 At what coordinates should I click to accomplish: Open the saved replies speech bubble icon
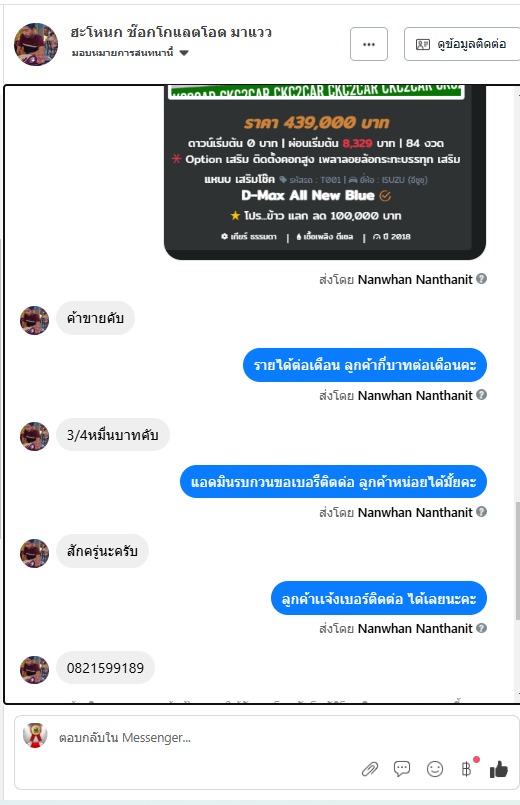point(402,769)
